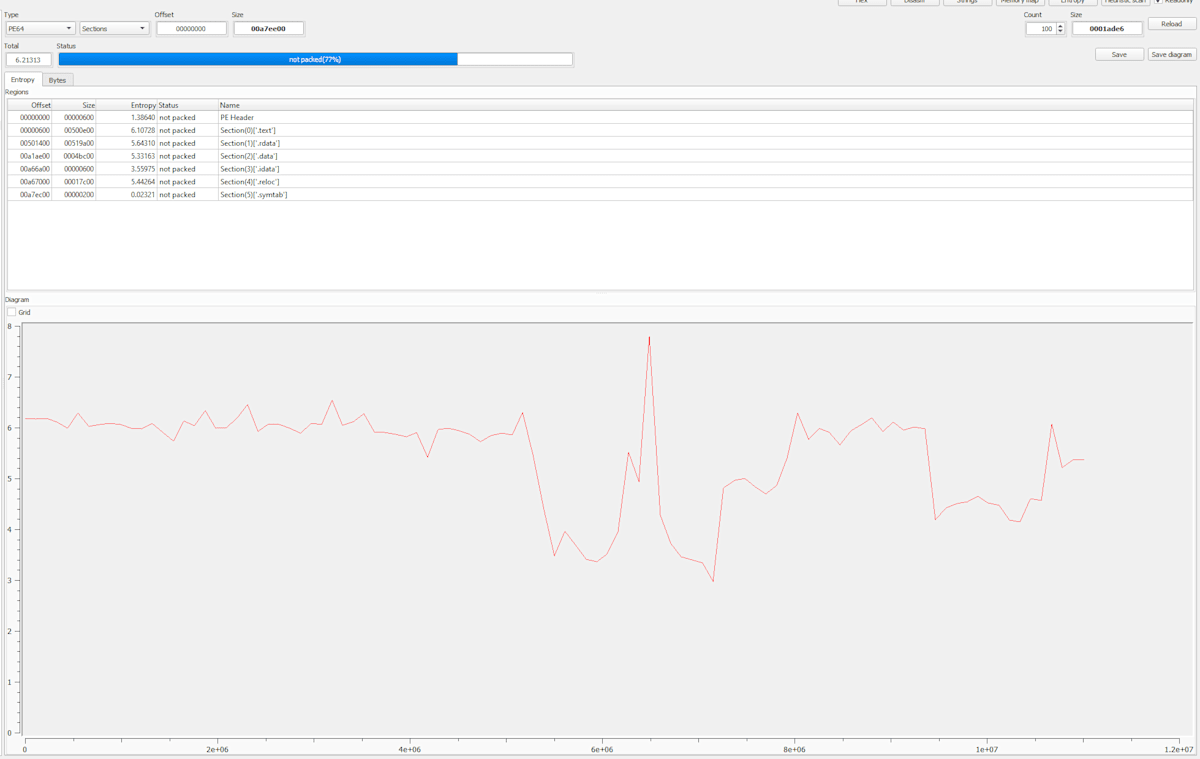This screenshot has width=1200, height=759.
Task: Click the Offset input field showing 00000000
Action: pos(191,29)
